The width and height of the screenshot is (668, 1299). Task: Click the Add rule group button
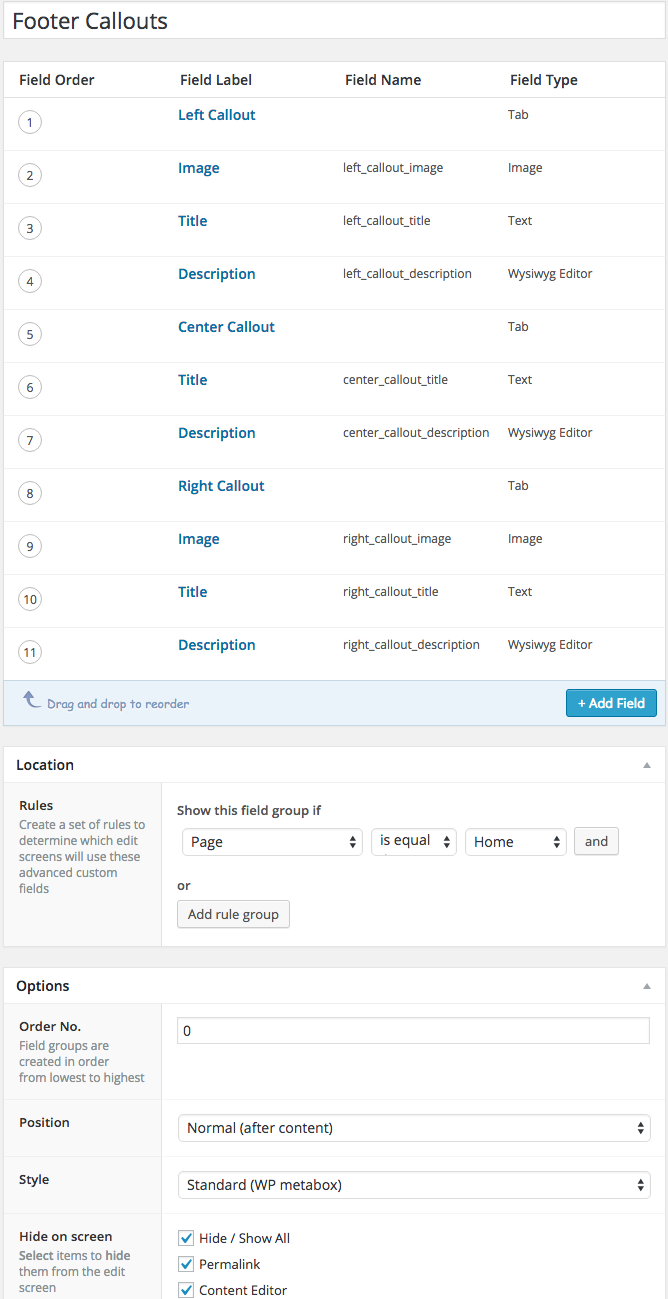(233, 914)
